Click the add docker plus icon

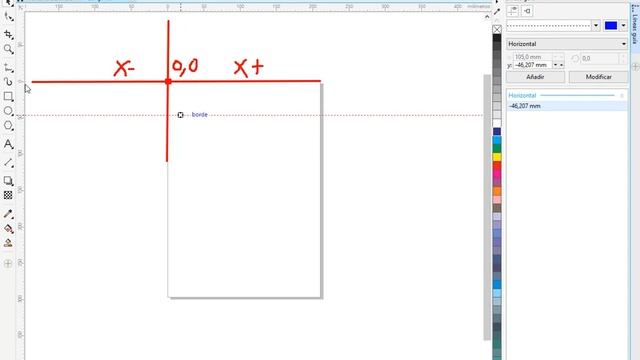636,67
